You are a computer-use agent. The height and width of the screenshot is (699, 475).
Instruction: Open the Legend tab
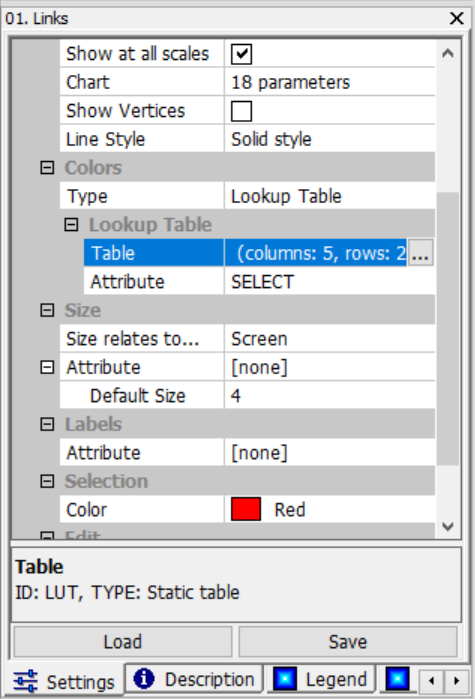(319, 679)
